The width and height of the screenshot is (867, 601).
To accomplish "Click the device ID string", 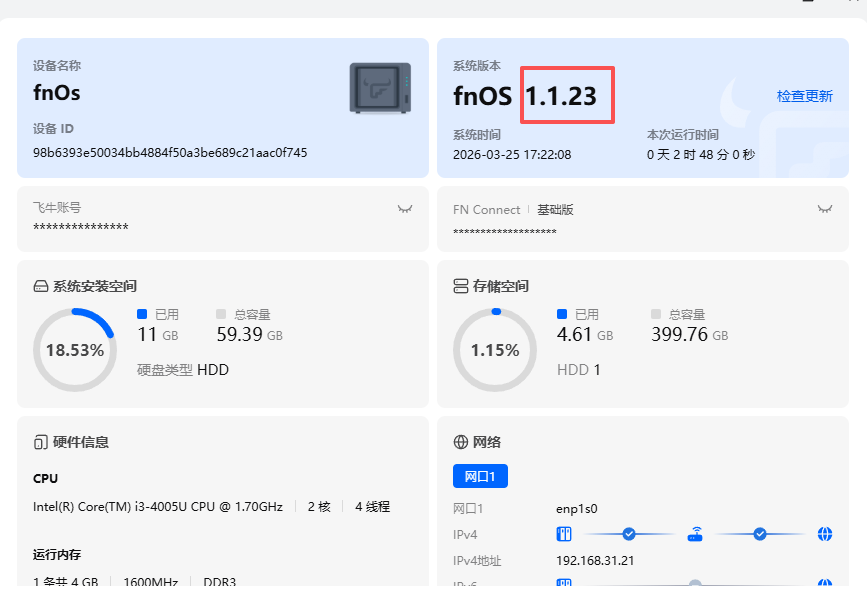I will (170, 153).
